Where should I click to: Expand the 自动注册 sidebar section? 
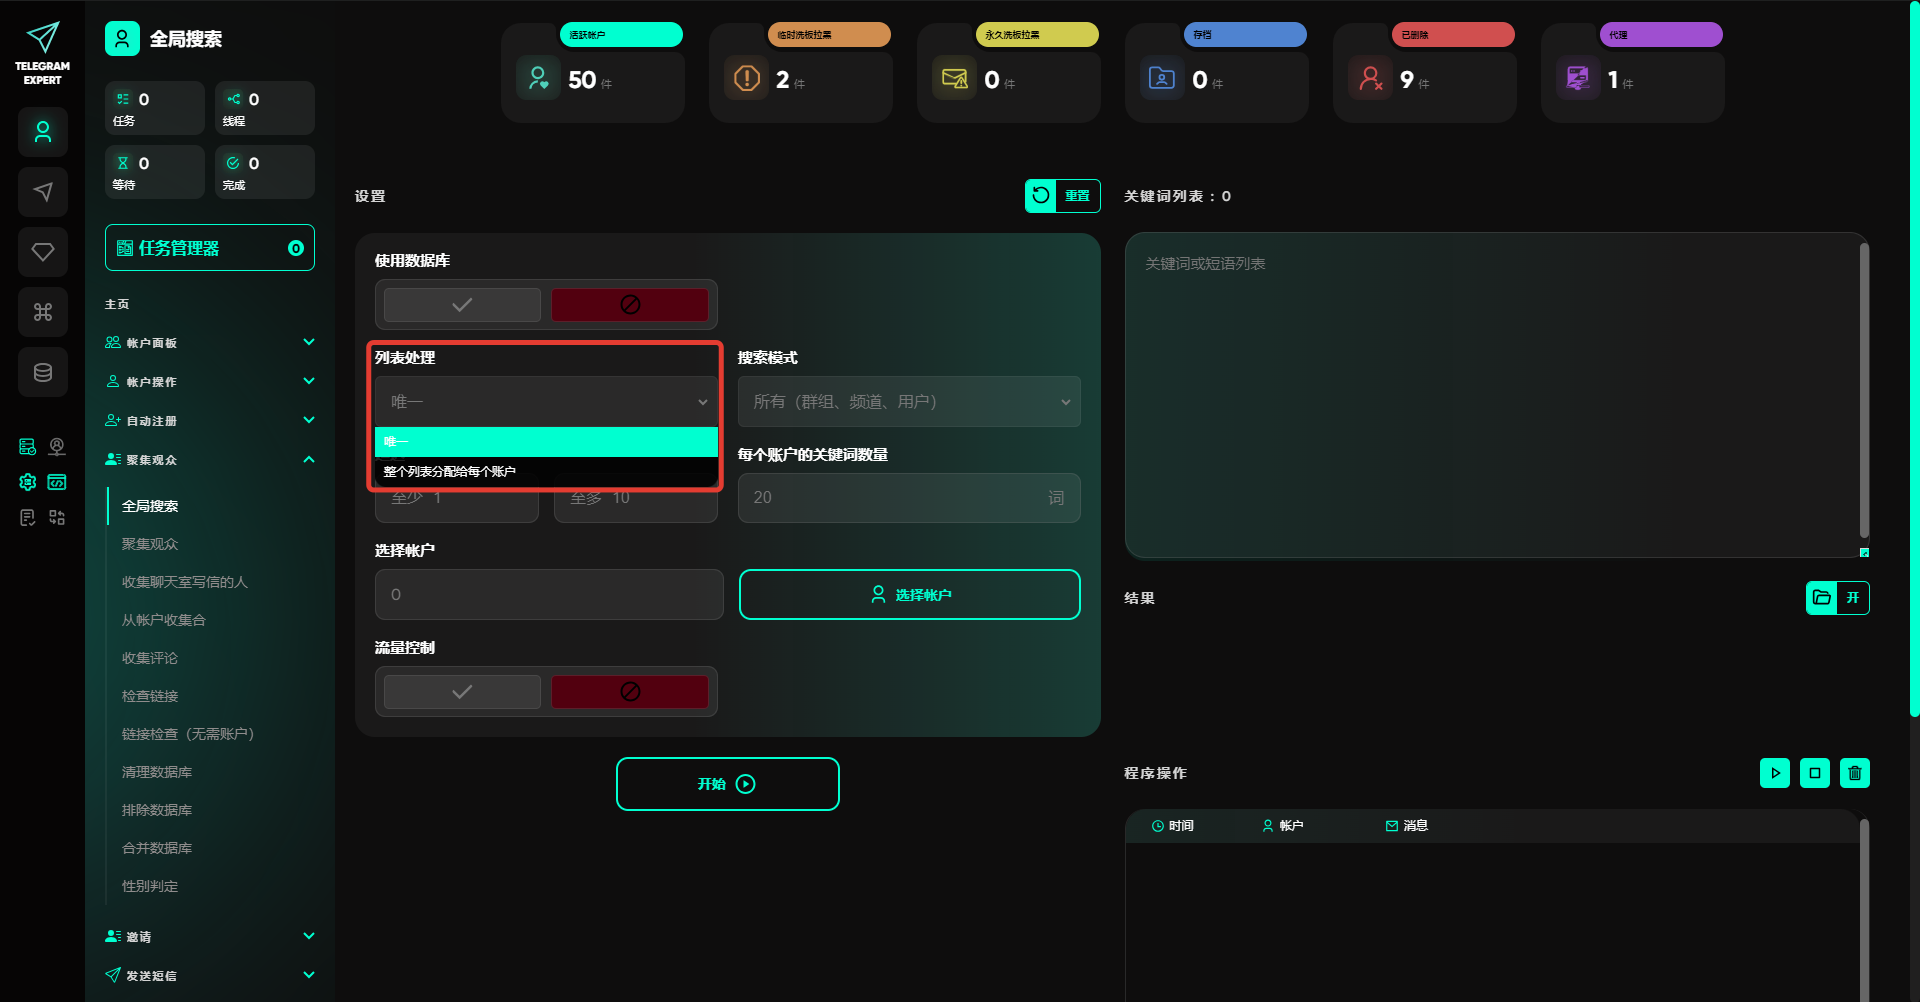click(x=210, y=421)
